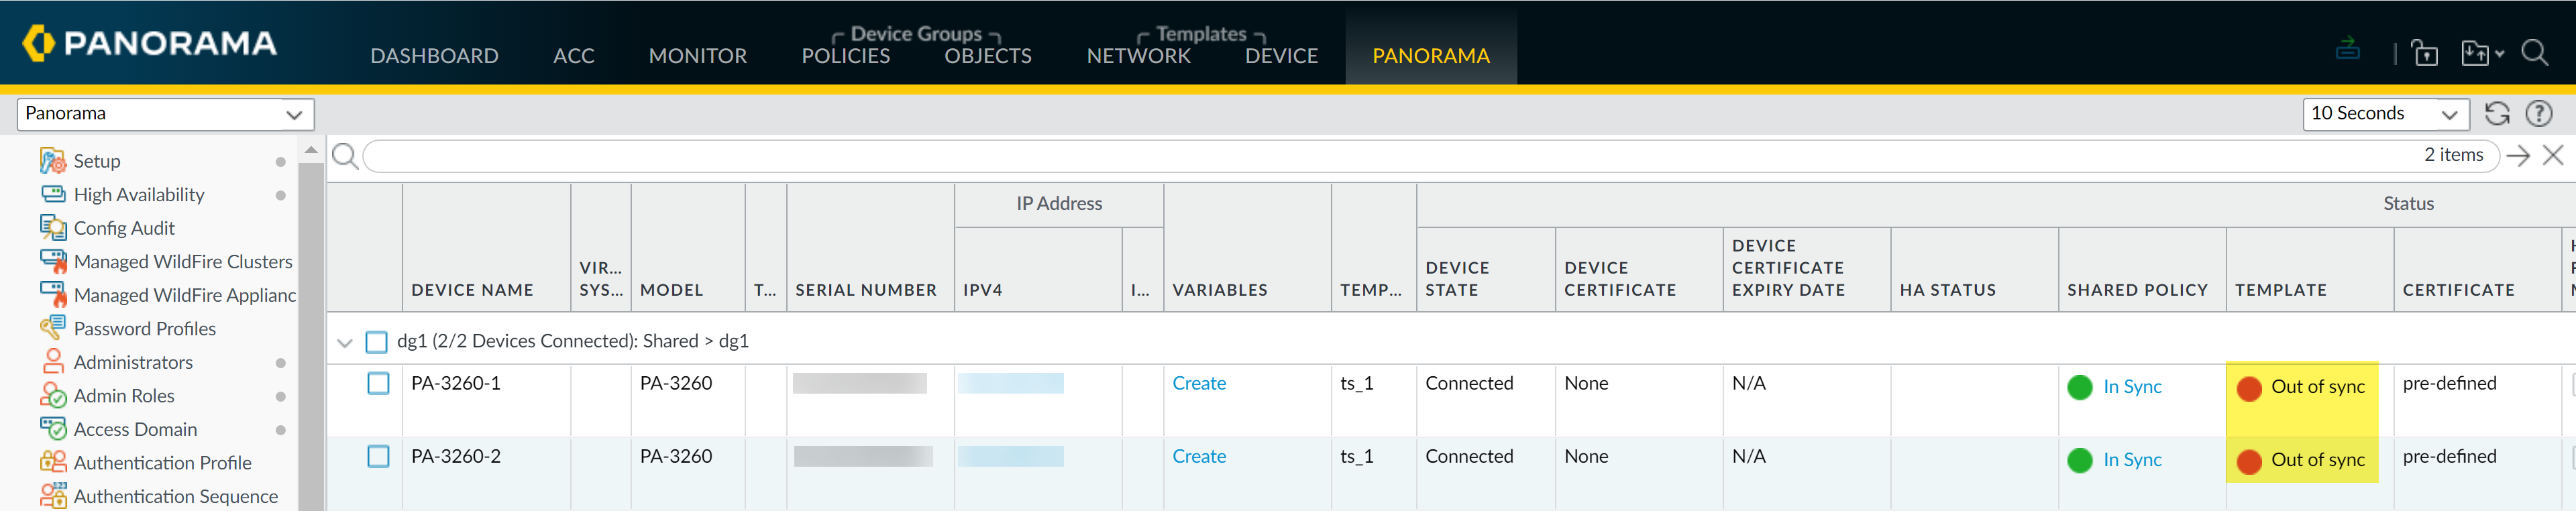Click In Sync link for PA-3260-2
The width and height of the screenshot is (2576, 511).
2131,460
